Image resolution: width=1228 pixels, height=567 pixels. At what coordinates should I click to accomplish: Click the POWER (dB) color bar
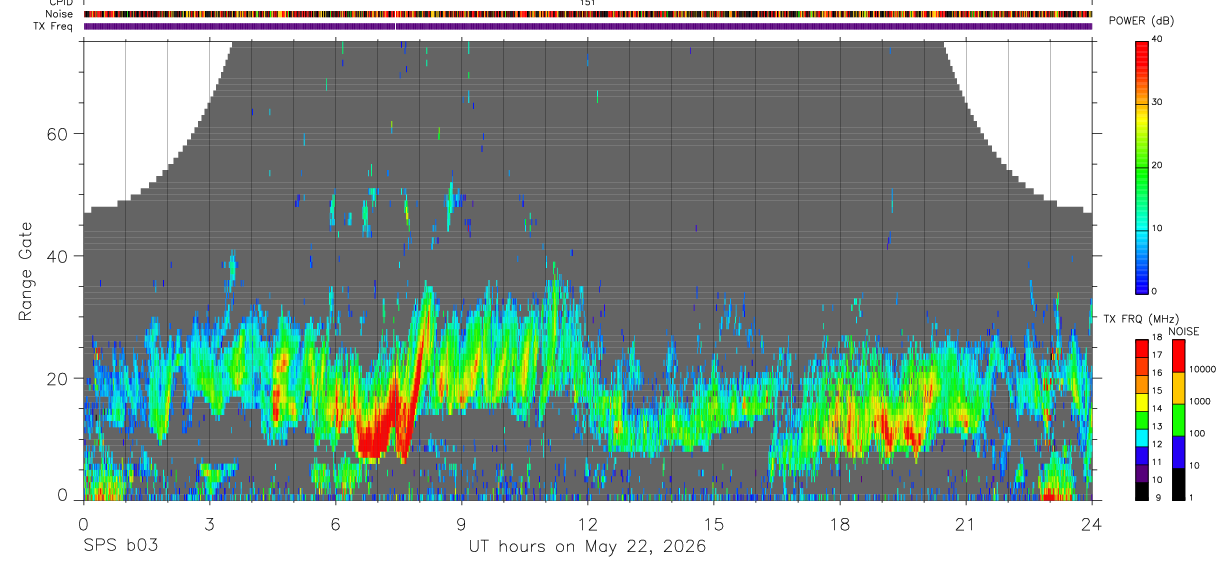click(1142, 166)
